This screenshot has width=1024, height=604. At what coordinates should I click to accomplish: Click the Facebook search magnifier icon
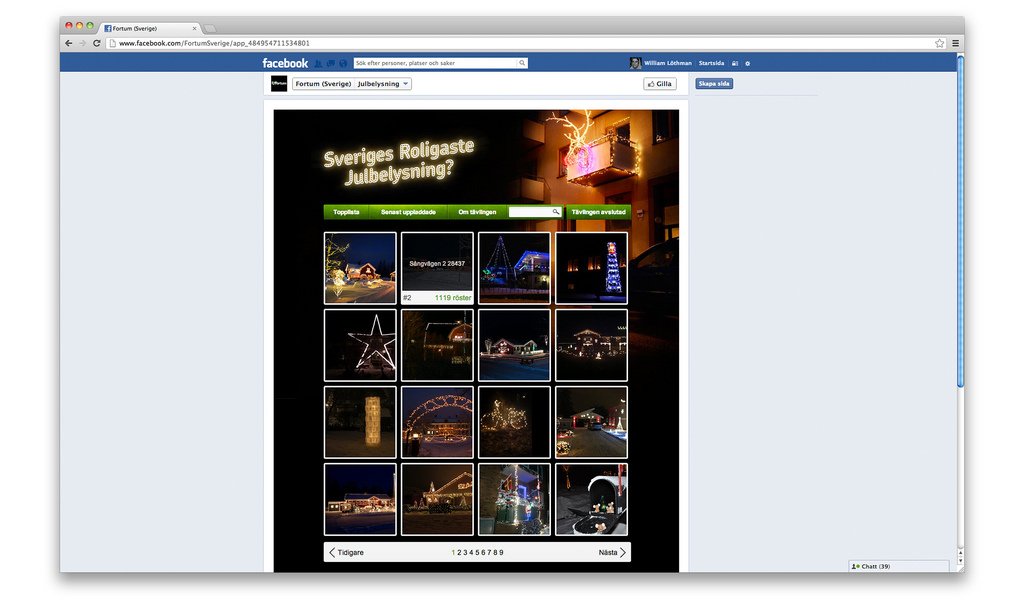522,63
